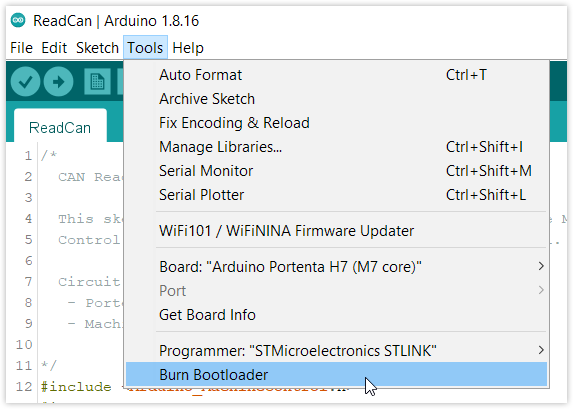The width and height of the screenshot is (573, 409).
Task: Expand Board: Arduino Portenta H7 submenu
Action: pyautogui.click(x=336, y=267)
